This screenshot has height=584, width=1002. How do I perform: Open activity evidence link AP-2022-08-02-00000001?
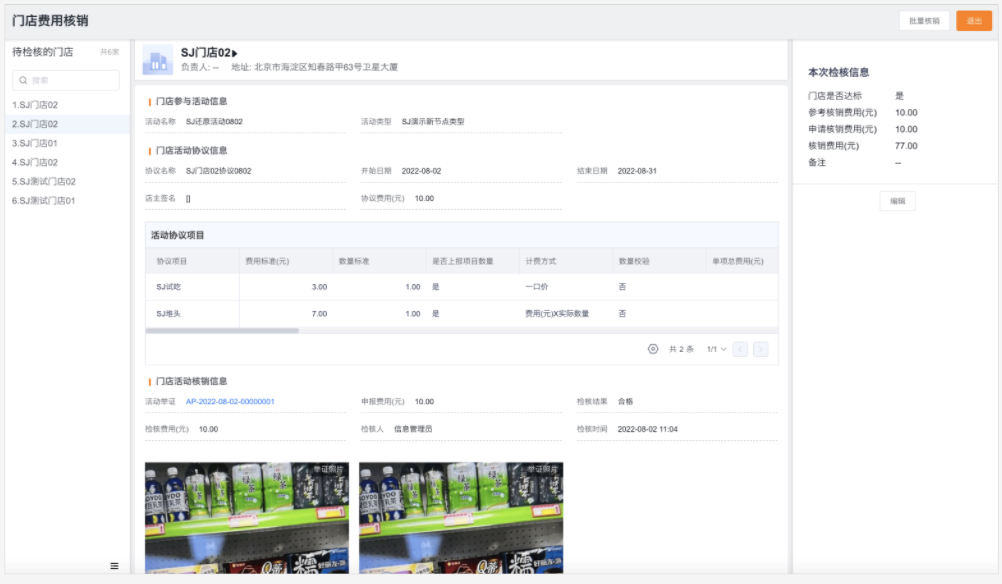[x=230, y=402]
